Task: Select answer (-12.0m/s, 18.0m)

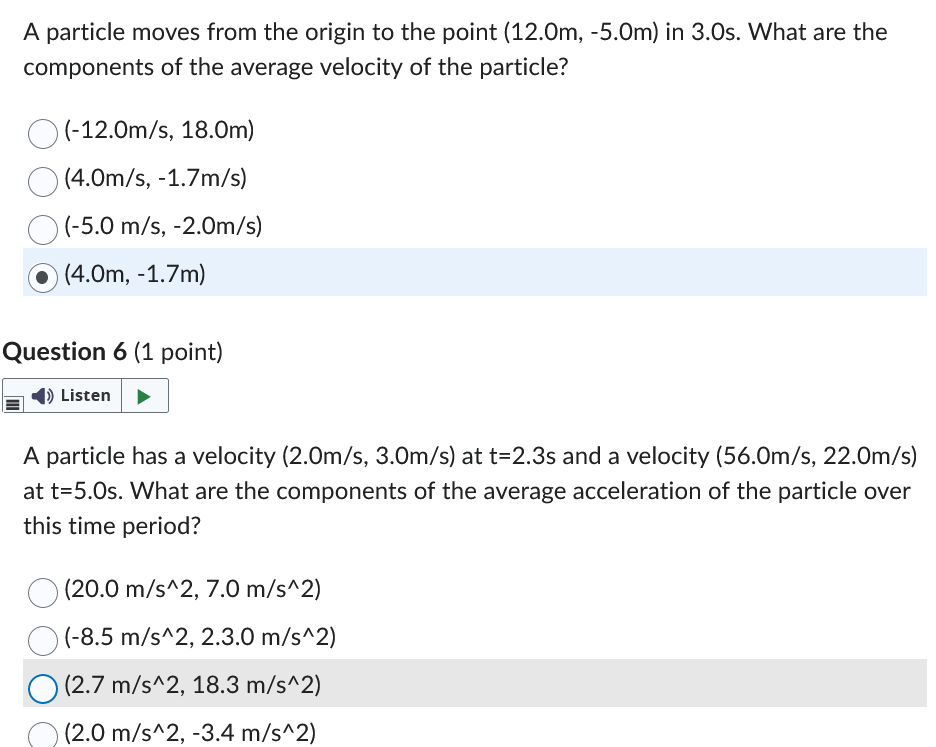Action: tap(42, 133)
